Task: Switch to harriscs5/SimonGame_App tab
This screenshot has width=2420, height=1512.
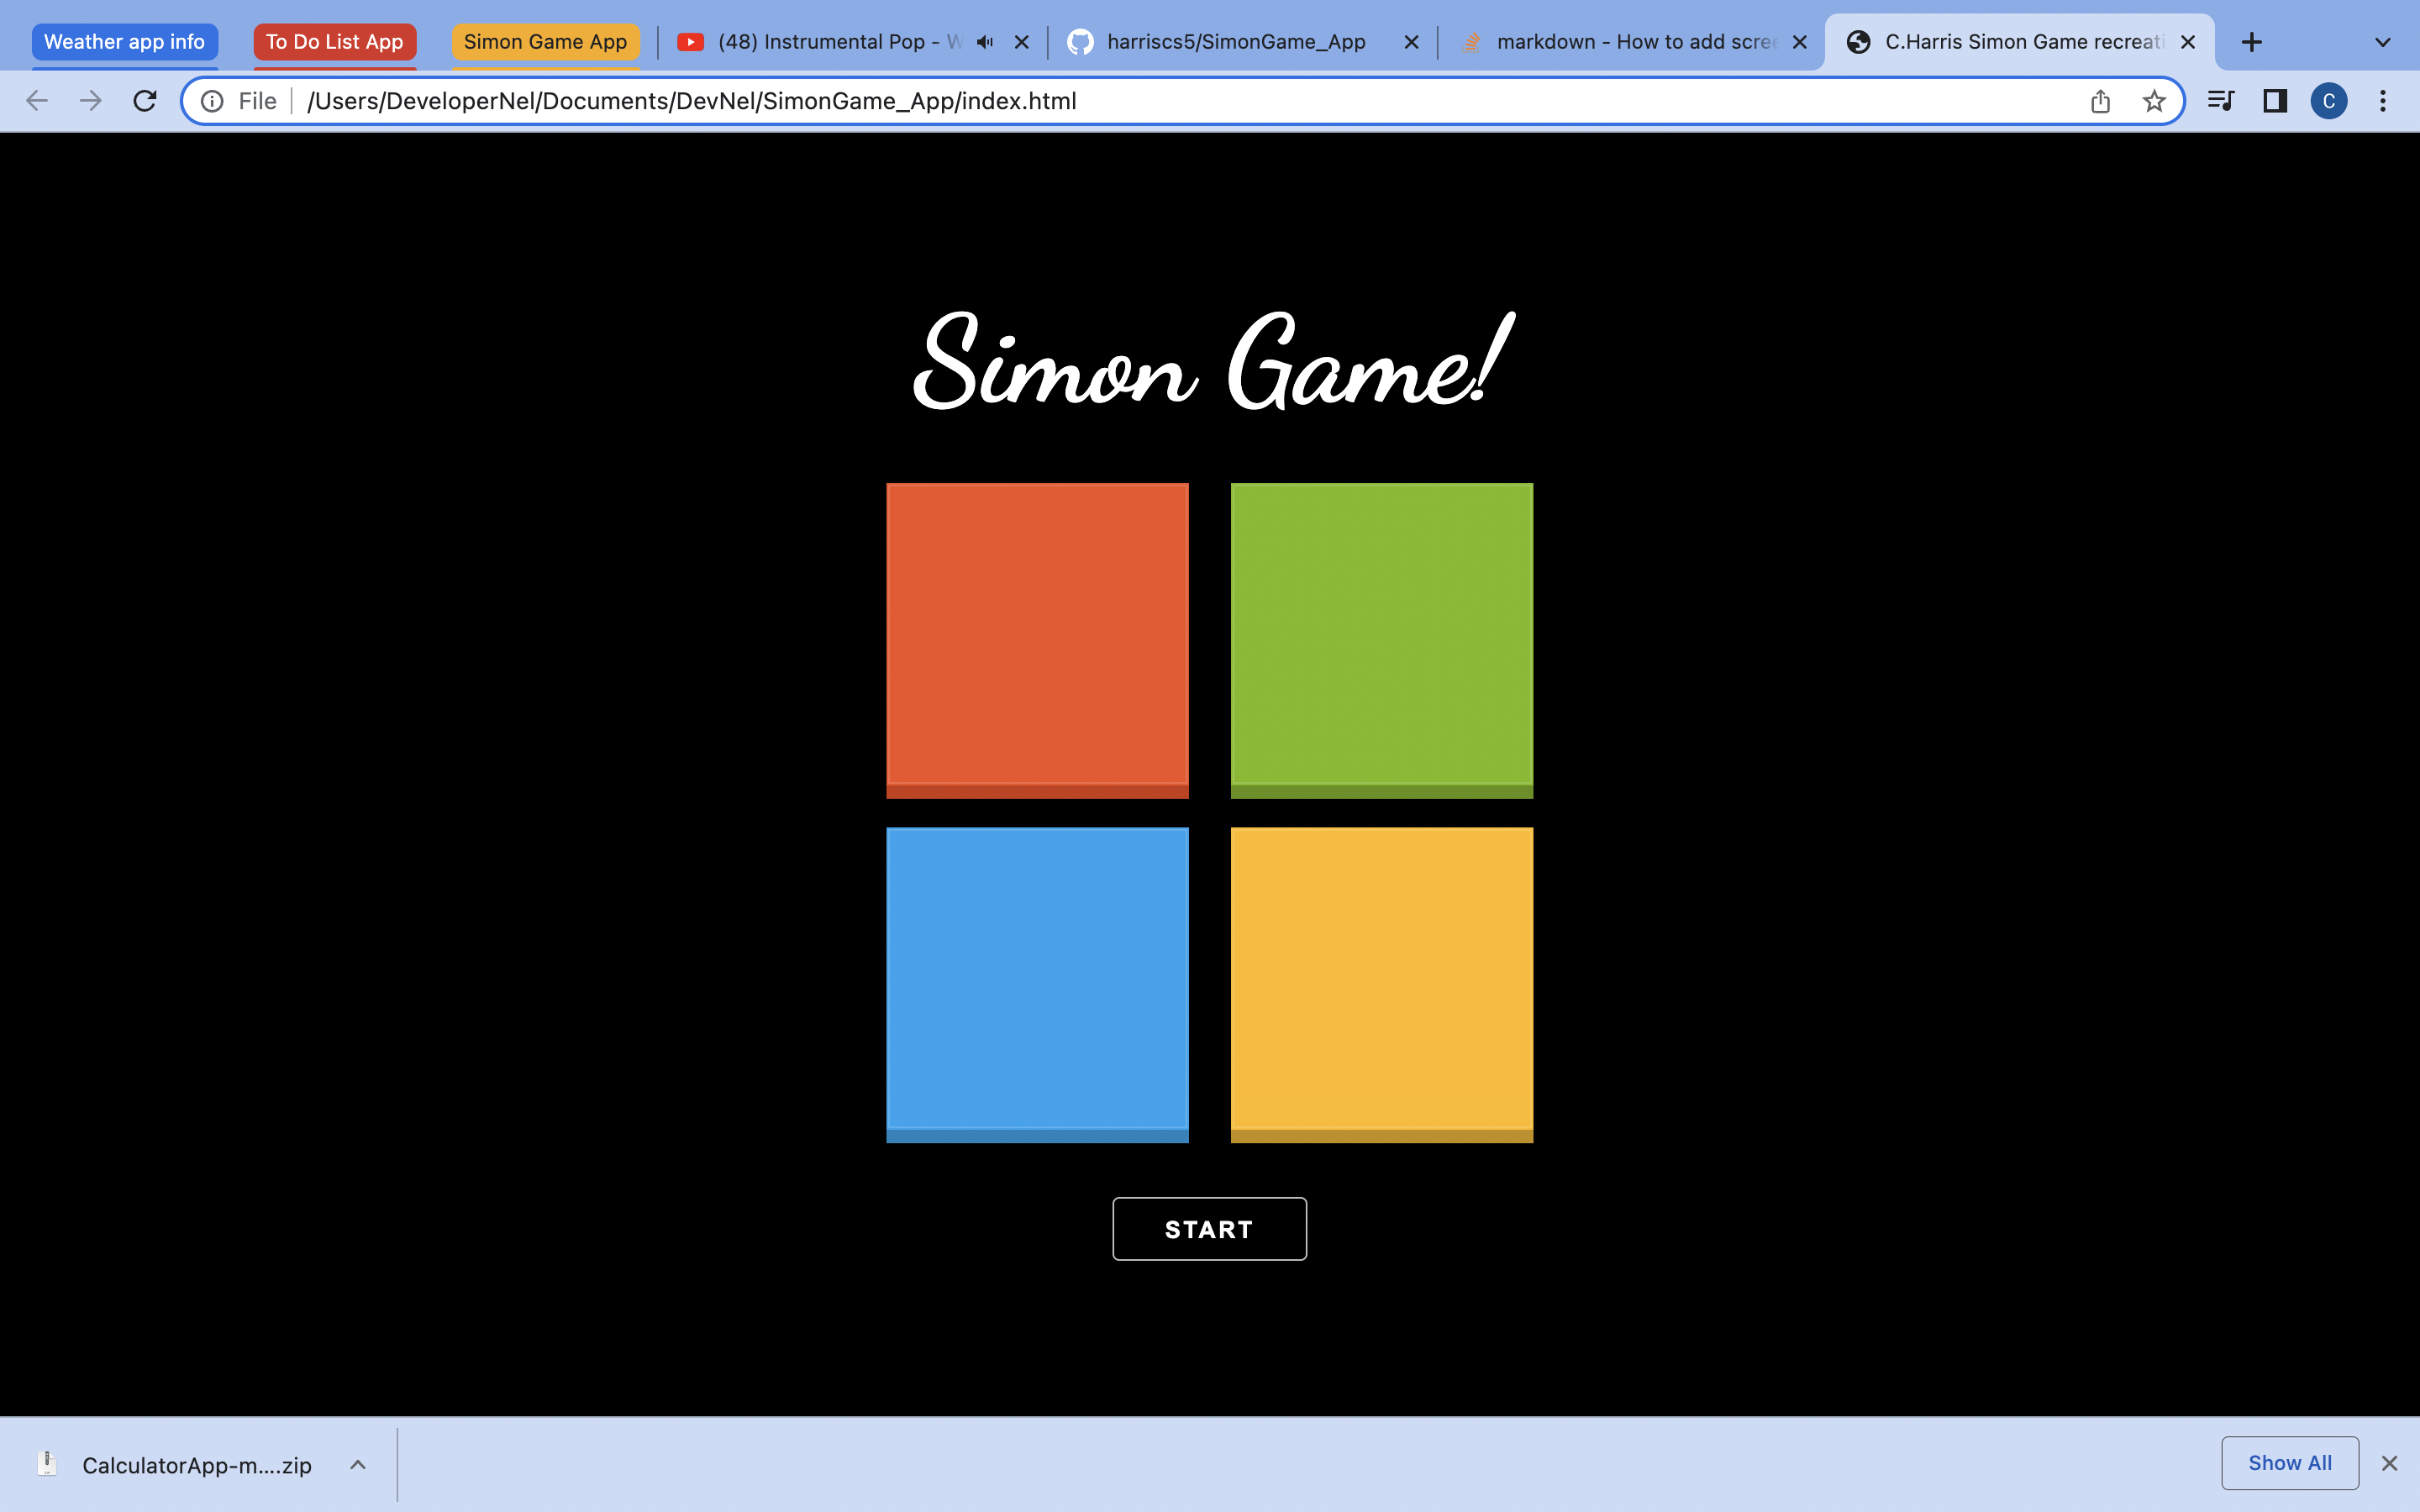Action: click(1235, 42)
